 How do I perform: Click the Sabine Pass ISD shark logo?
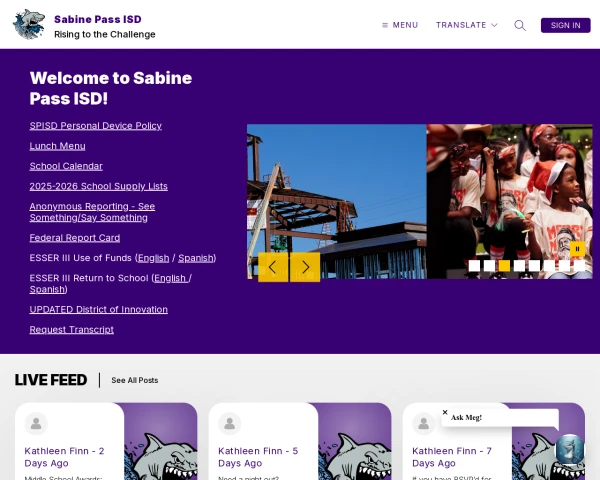(x=29, y=24)
